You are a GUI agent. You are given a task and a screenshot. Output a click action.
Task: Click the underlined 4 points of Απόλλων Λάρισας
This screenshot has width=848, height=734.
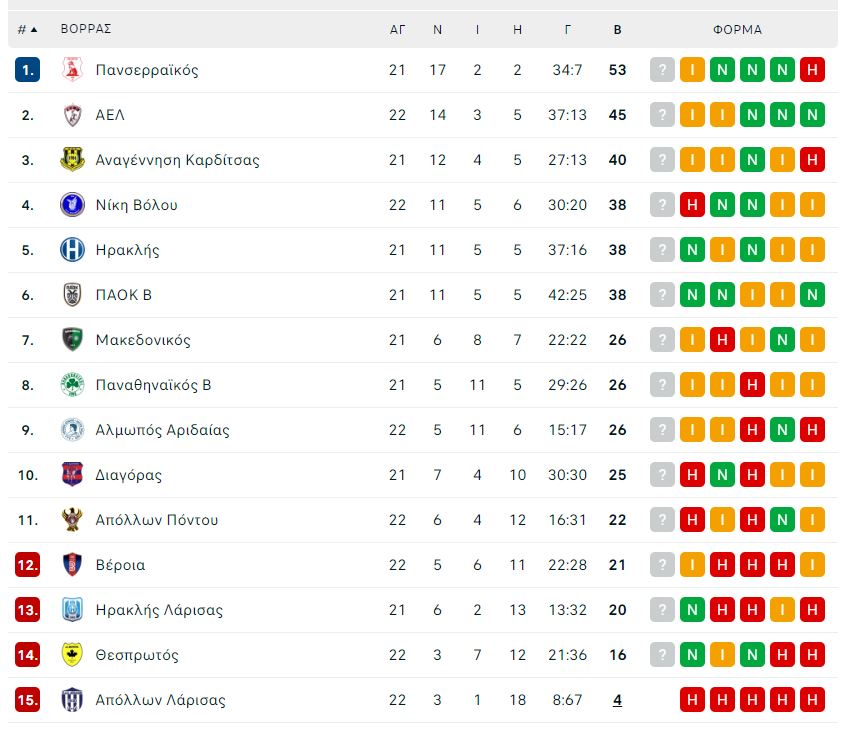[617, 700]
